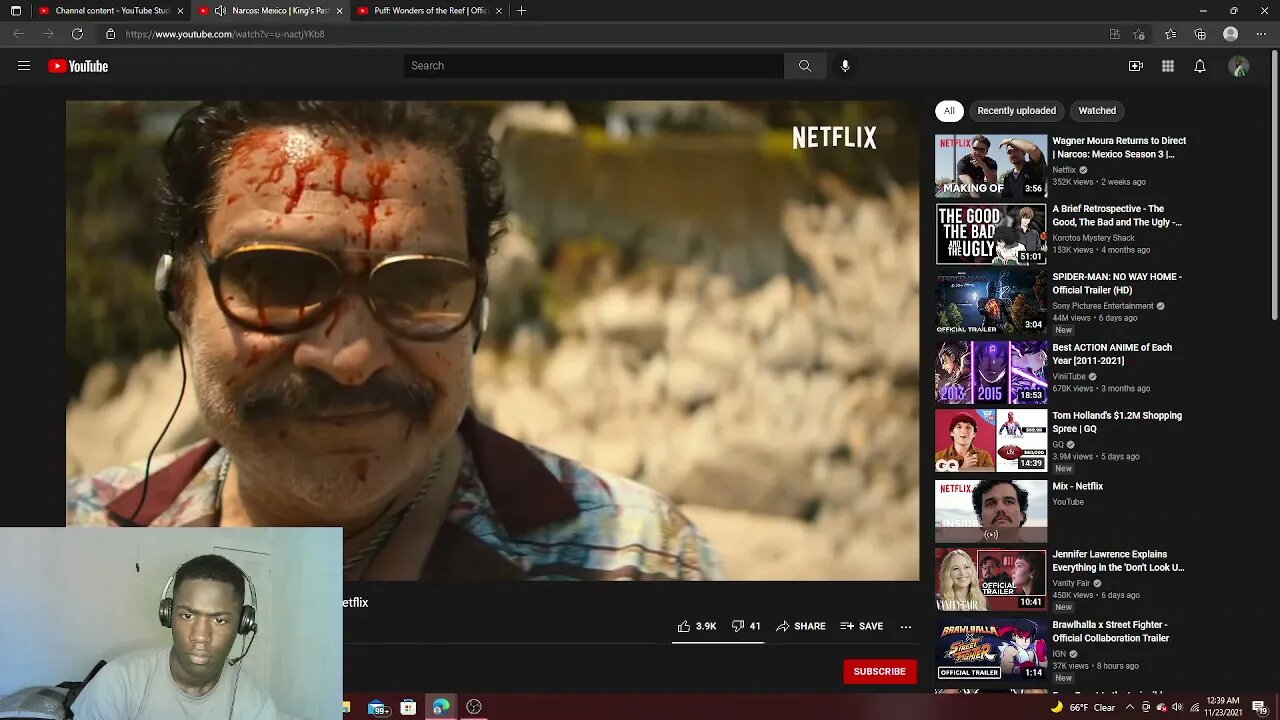
Task: Close the Puff: Wonders of the Reef tab
Action: pos(498,11)
